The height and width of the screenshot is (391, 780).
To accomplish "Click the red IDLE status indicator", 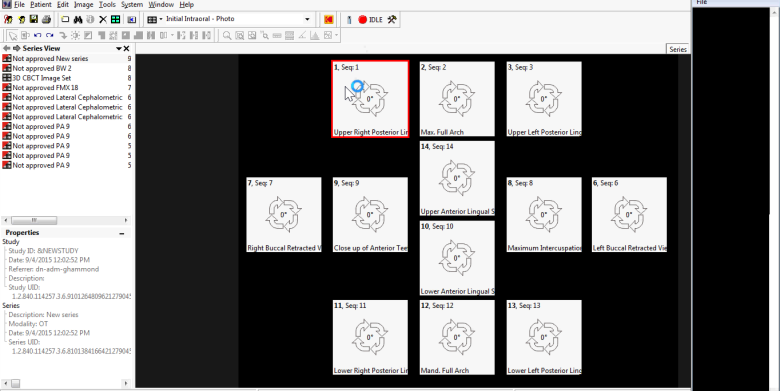I will pyautogui.click(x=370, y=19).
